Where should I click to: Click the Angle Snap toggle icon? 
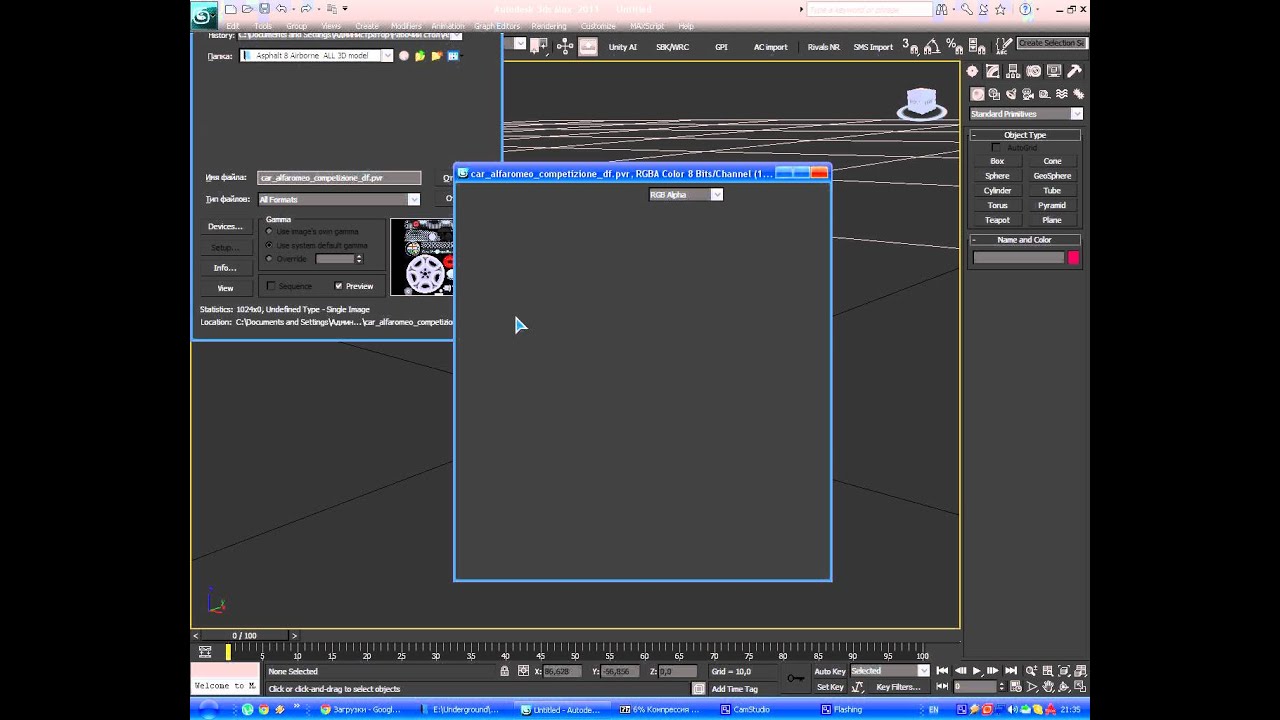click(x=930, y=46)
